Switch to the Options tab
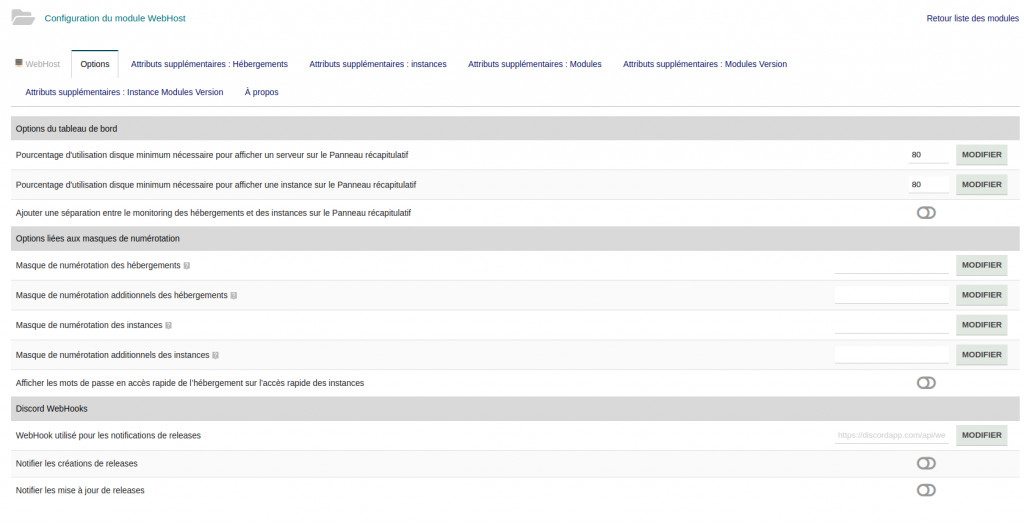The width and height of the screenshot is (1024, 525). tap(95, 64)
